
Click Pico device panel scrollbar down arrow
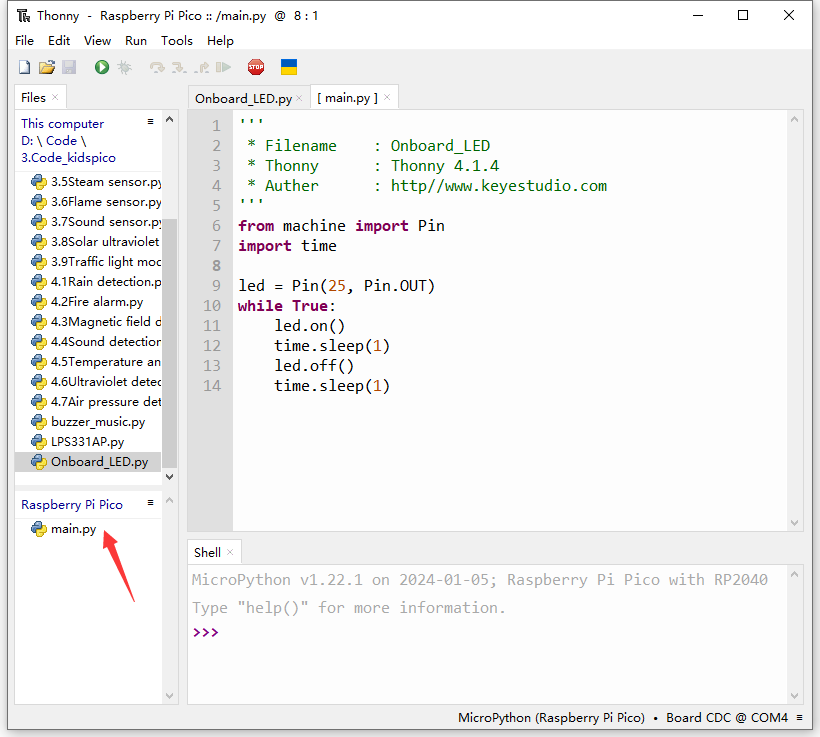click(x=169, y=696)
